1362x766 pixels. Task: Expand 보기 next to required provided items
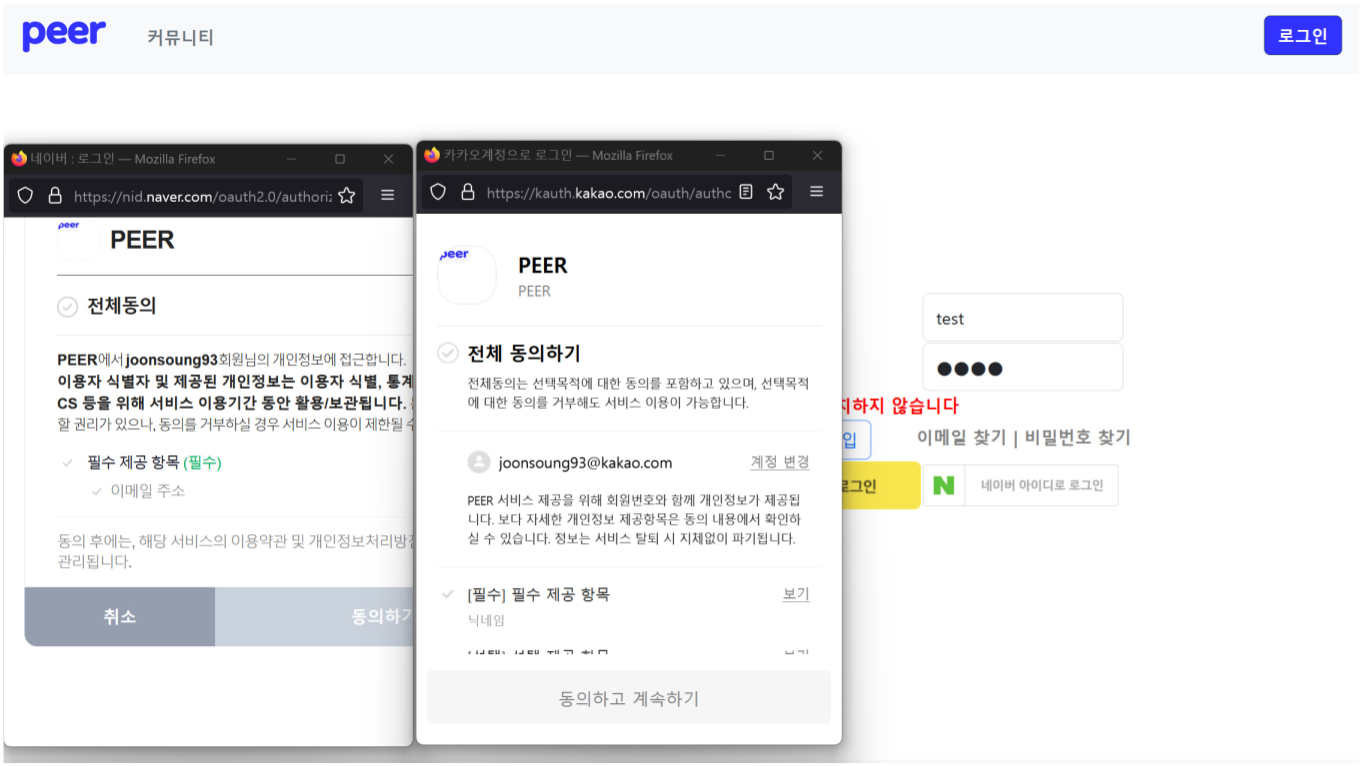(x=795, y=593)
